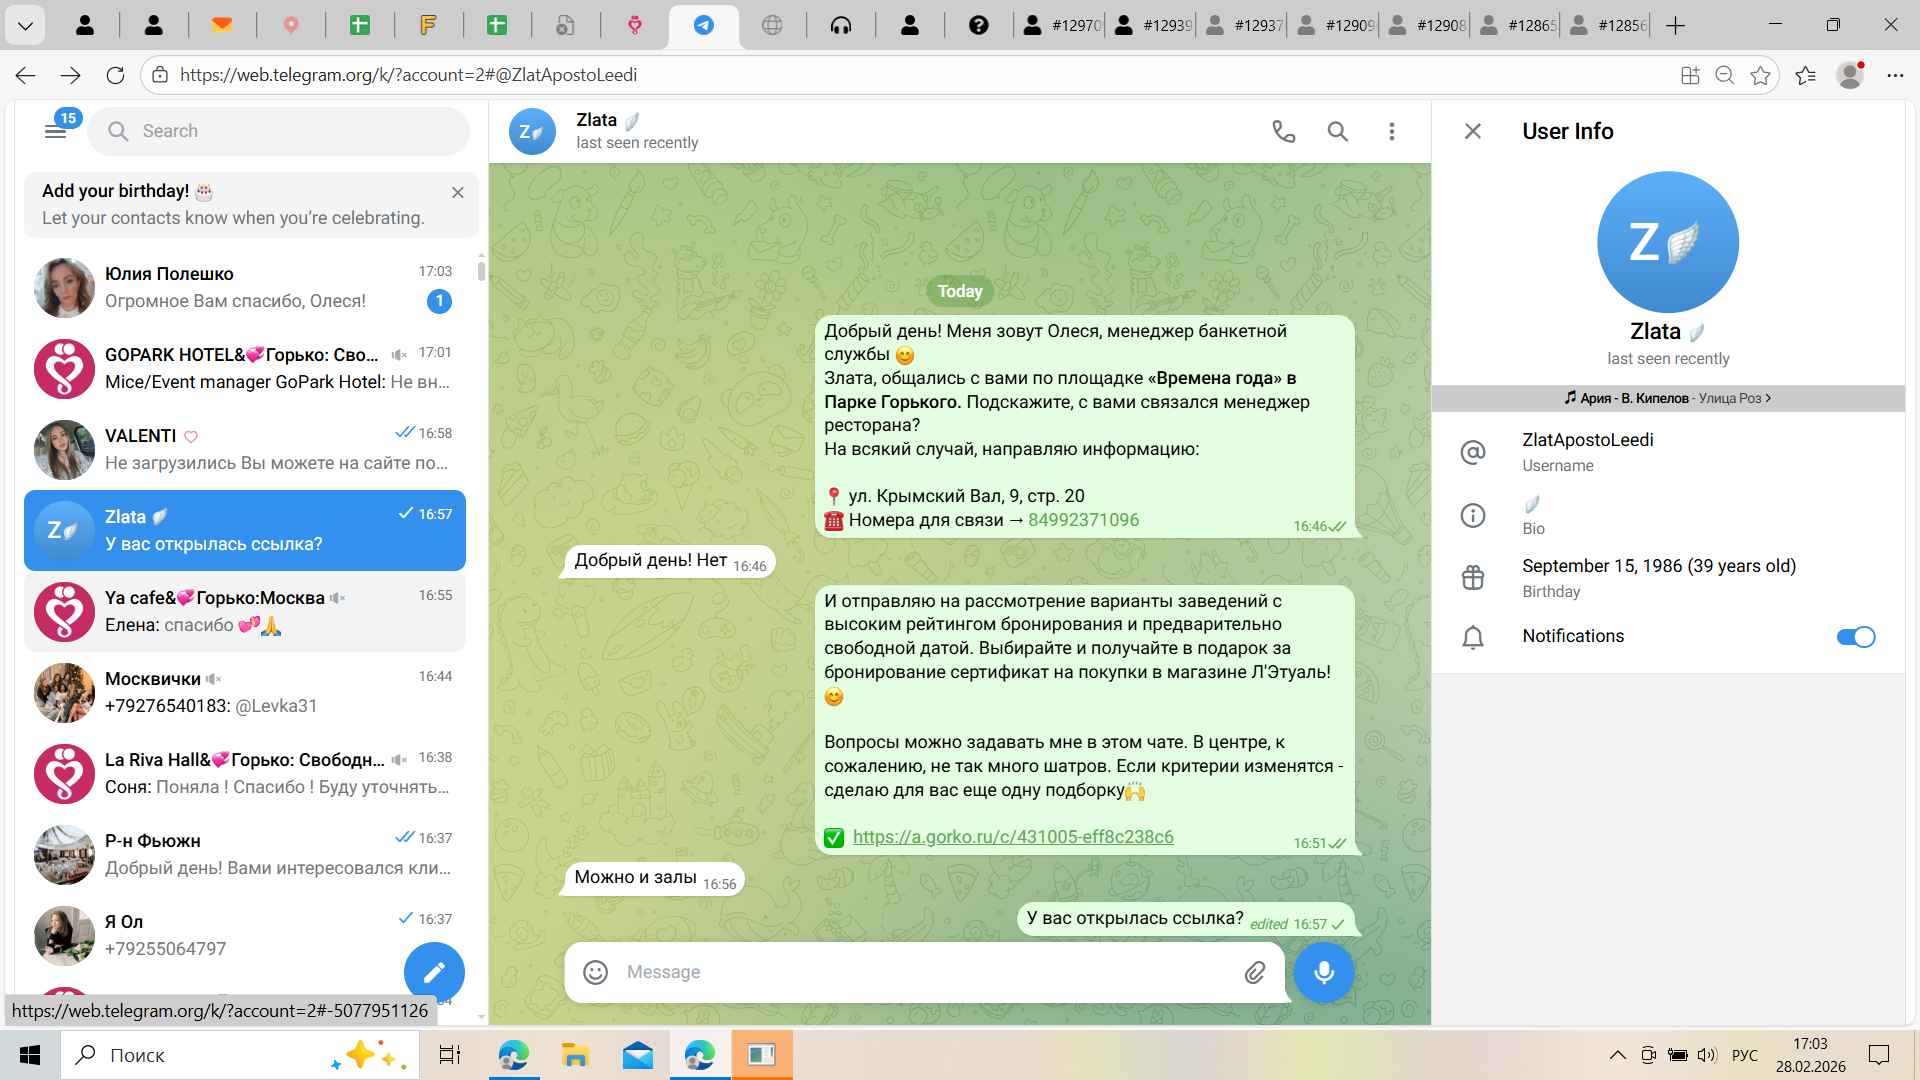Viewport: 1920px width, 1080px height.
Task: Open the emoji picker in message box
Action: click(x=596, y=972)
